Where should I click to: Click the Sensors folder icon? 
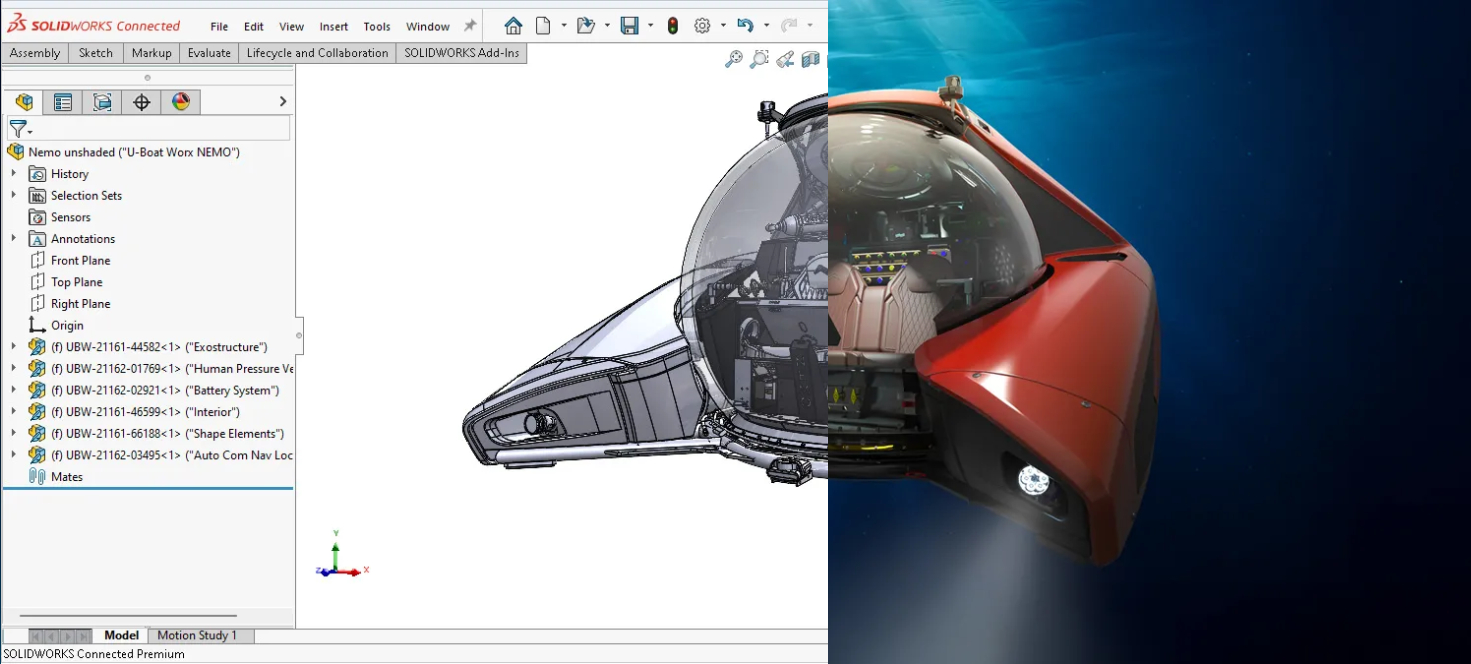coord(37,217)
